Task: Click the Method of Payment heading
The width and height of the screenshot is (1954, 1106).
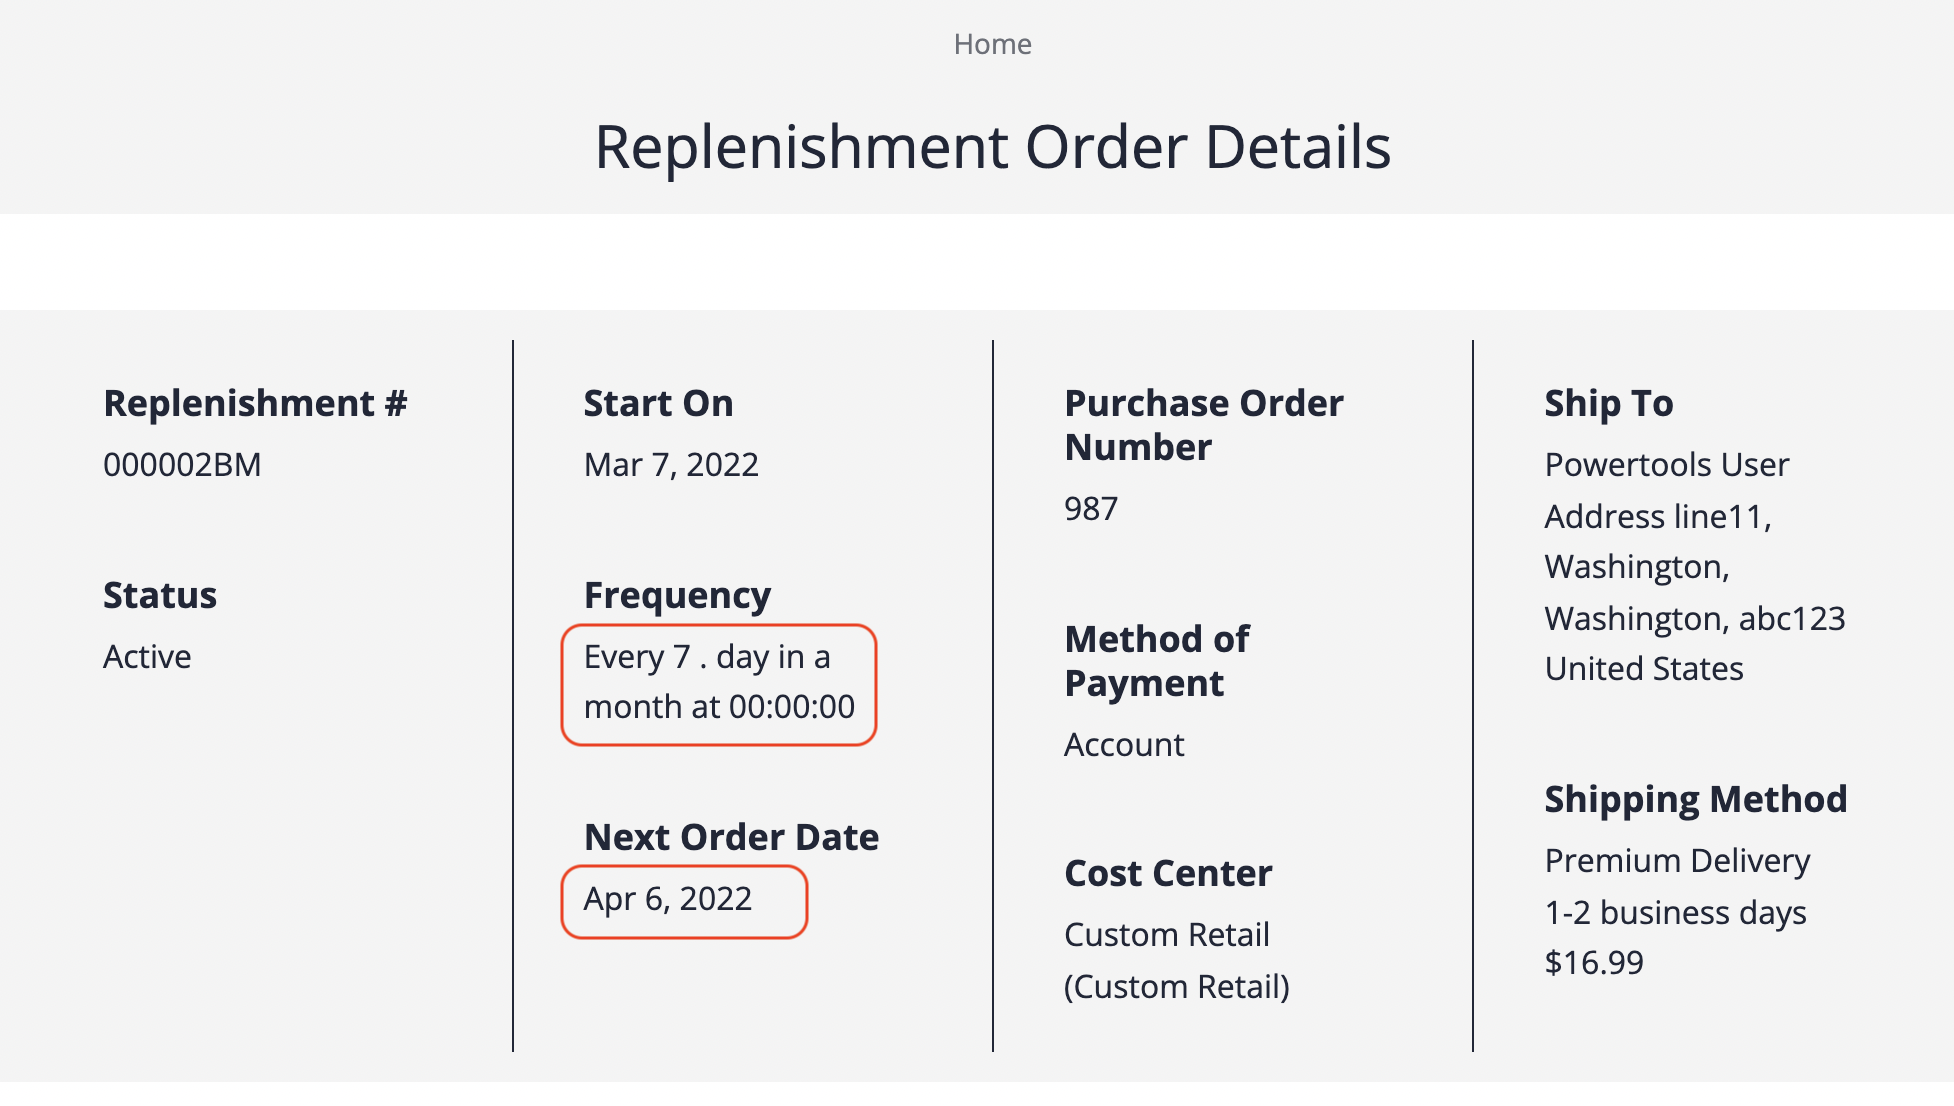Action: [1157, 660]
